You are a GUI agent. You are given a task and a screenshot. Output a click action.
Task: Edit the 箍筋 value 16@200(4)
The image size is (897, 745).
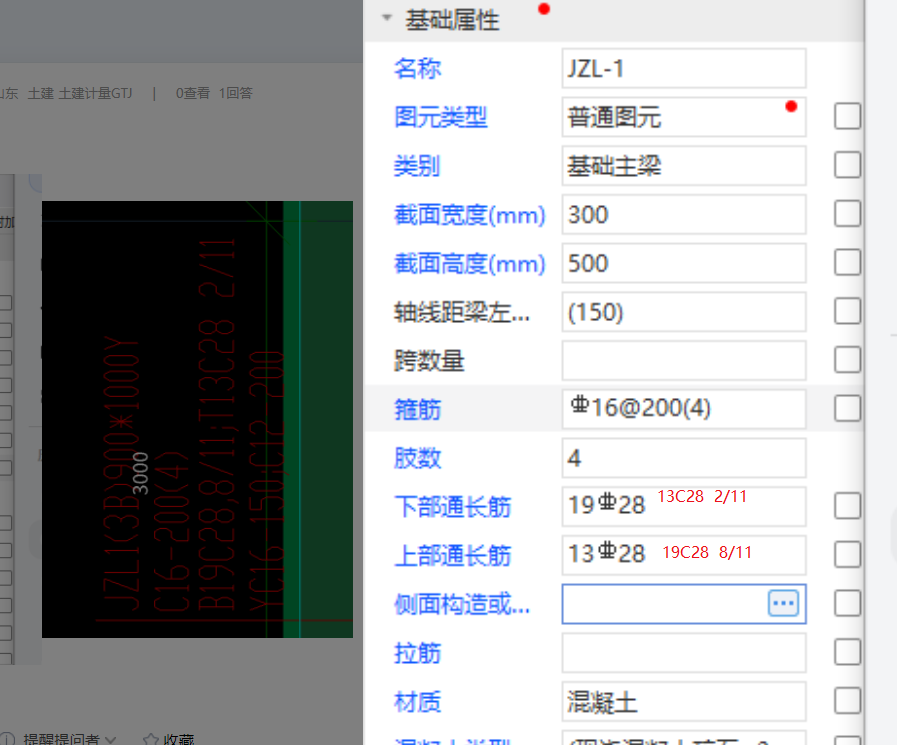(x=684, y=409)
